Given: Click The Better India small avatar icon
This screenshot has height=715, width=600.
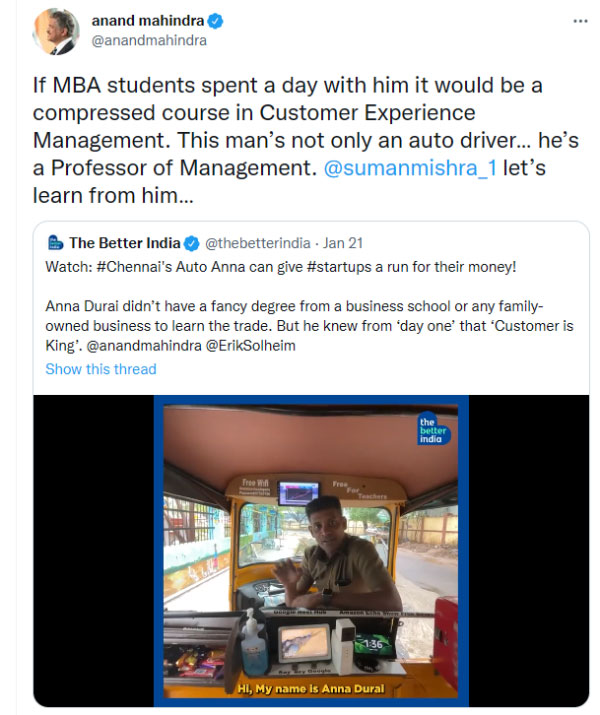Looking at the screenshot, I should coord(54,243).
